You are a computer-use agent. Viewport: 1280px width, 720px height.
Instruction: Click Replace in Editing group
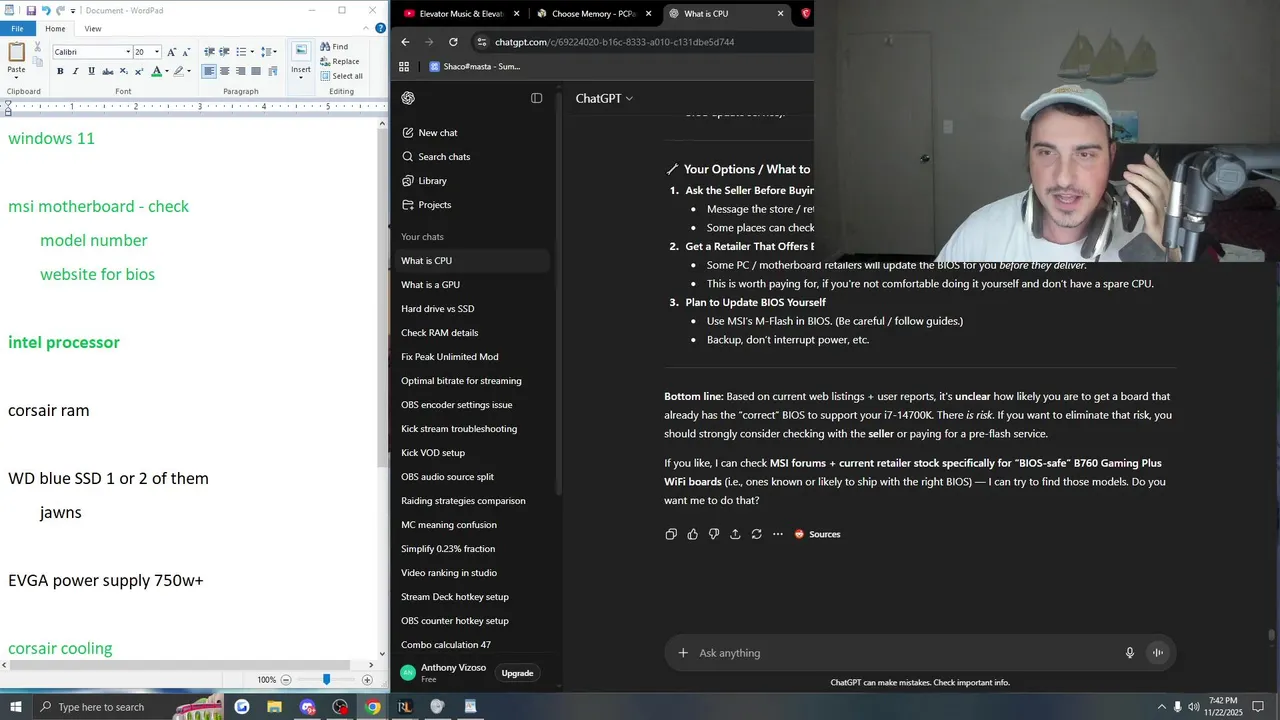click(339, 61)
